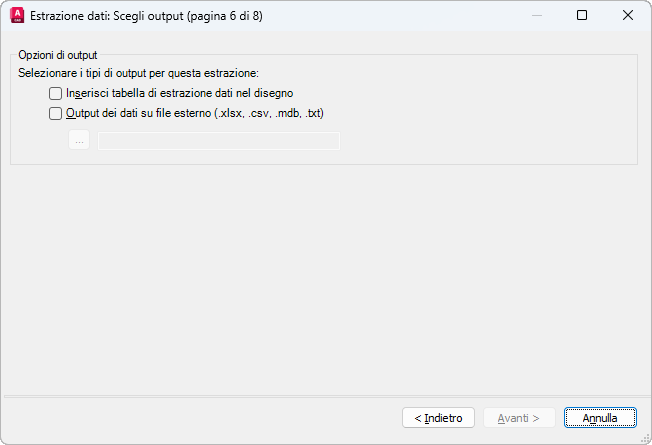
Task: Maximize the Estrazione dati dialog
Action: (x=582, y=15)
